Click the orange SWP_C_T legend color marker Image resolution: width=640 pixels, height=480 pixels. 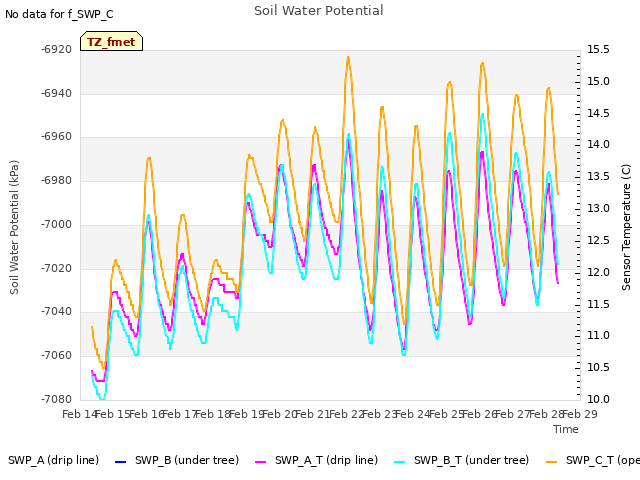(551, 462)
